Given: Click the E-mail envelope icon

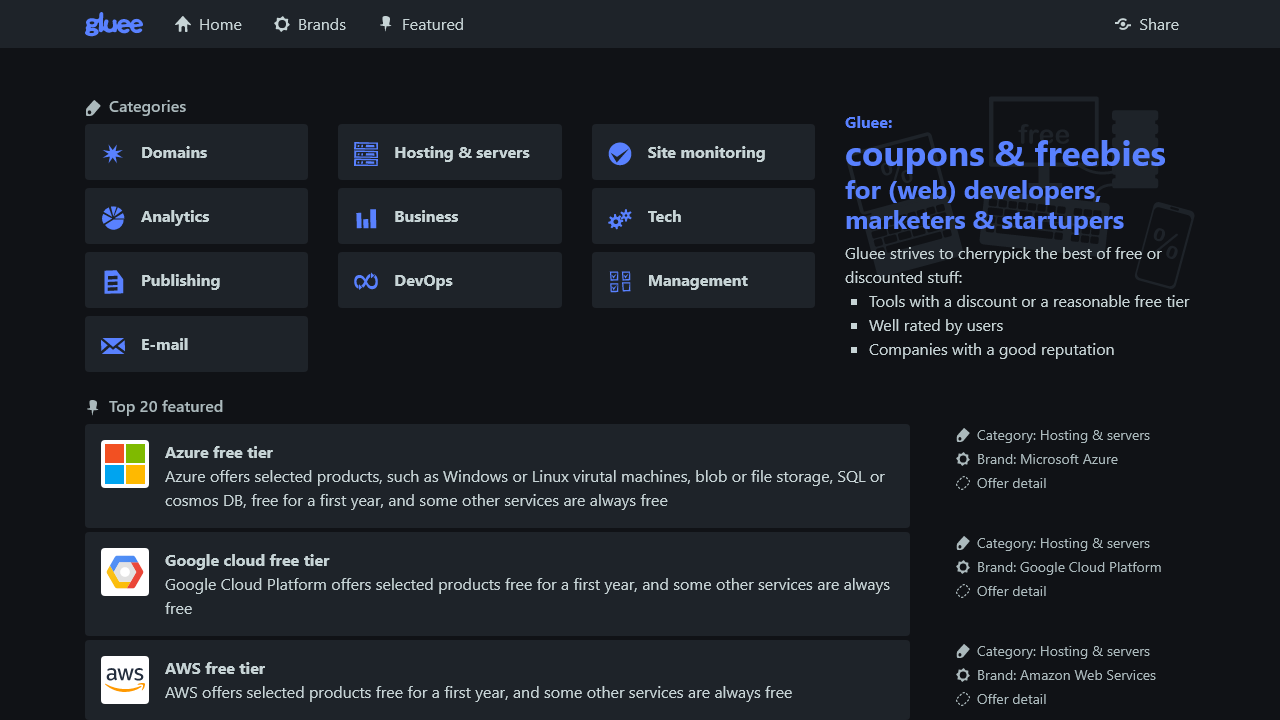Looking at the screenshot, I should tap(113, 345).
